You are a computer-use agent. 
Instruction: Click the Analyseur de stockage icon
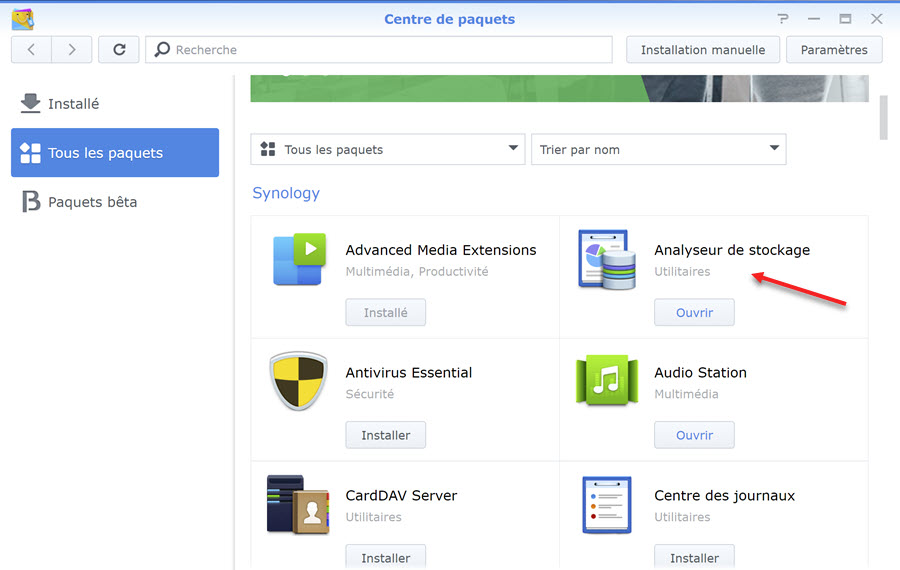[x=607, y=259]
